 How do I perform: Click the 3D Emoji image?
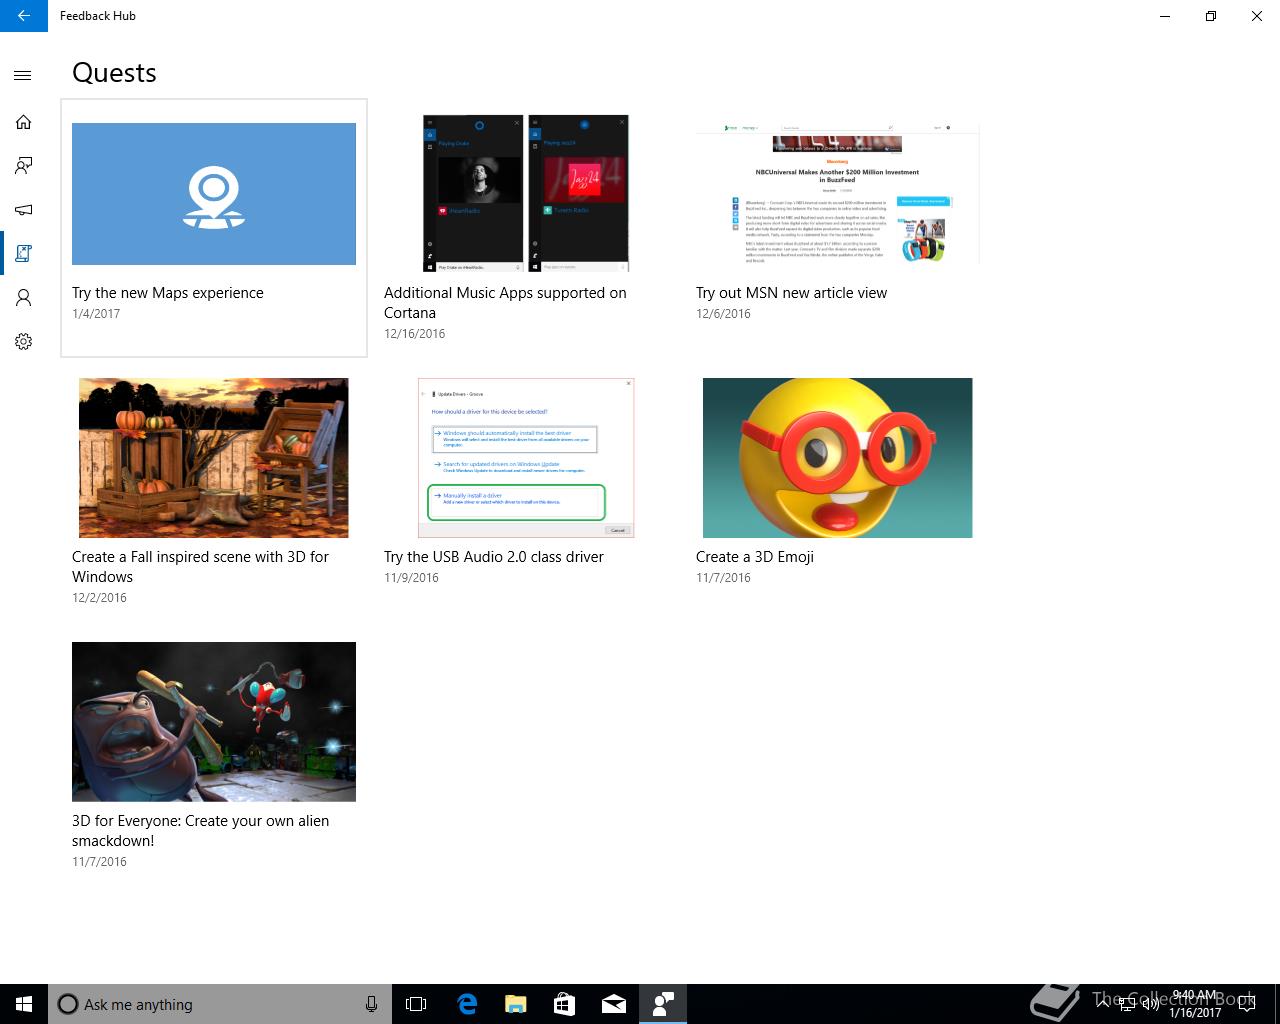pyautogui.click(x=837, y=458)
